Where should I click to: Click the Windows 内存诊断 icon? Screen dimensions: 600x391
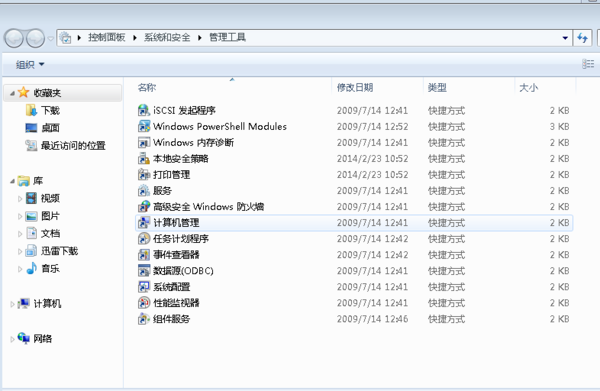(143, 143)
